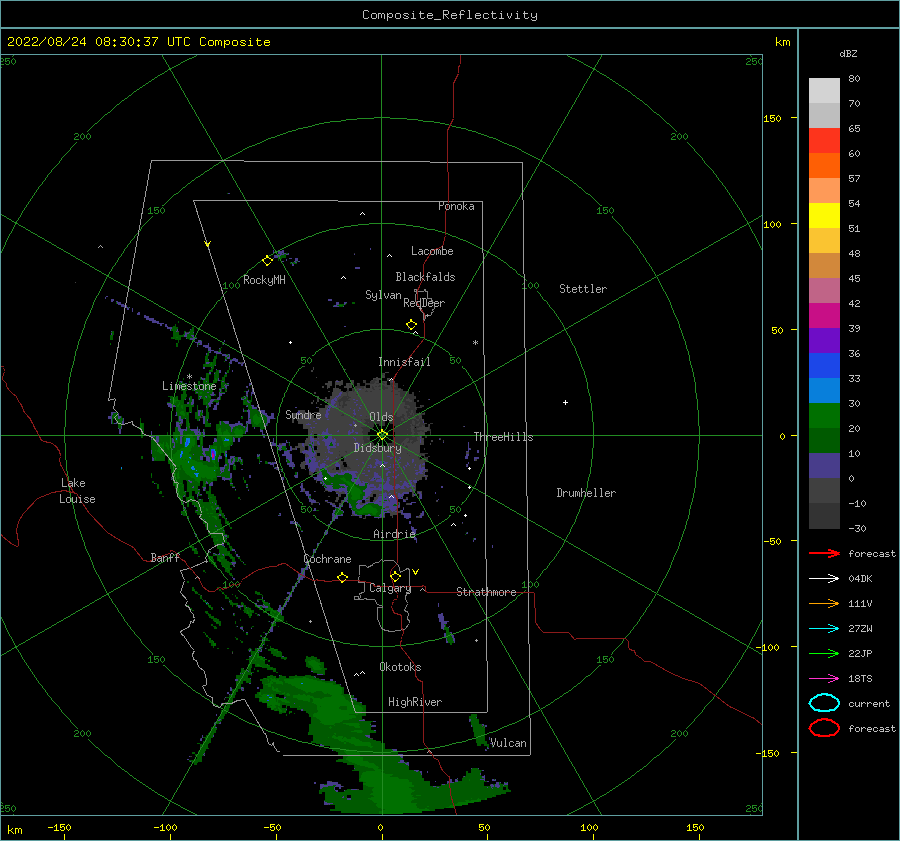Screen dimensions: 900x841
Task: Click the ThreeHills label
Action: click(503, 437)
